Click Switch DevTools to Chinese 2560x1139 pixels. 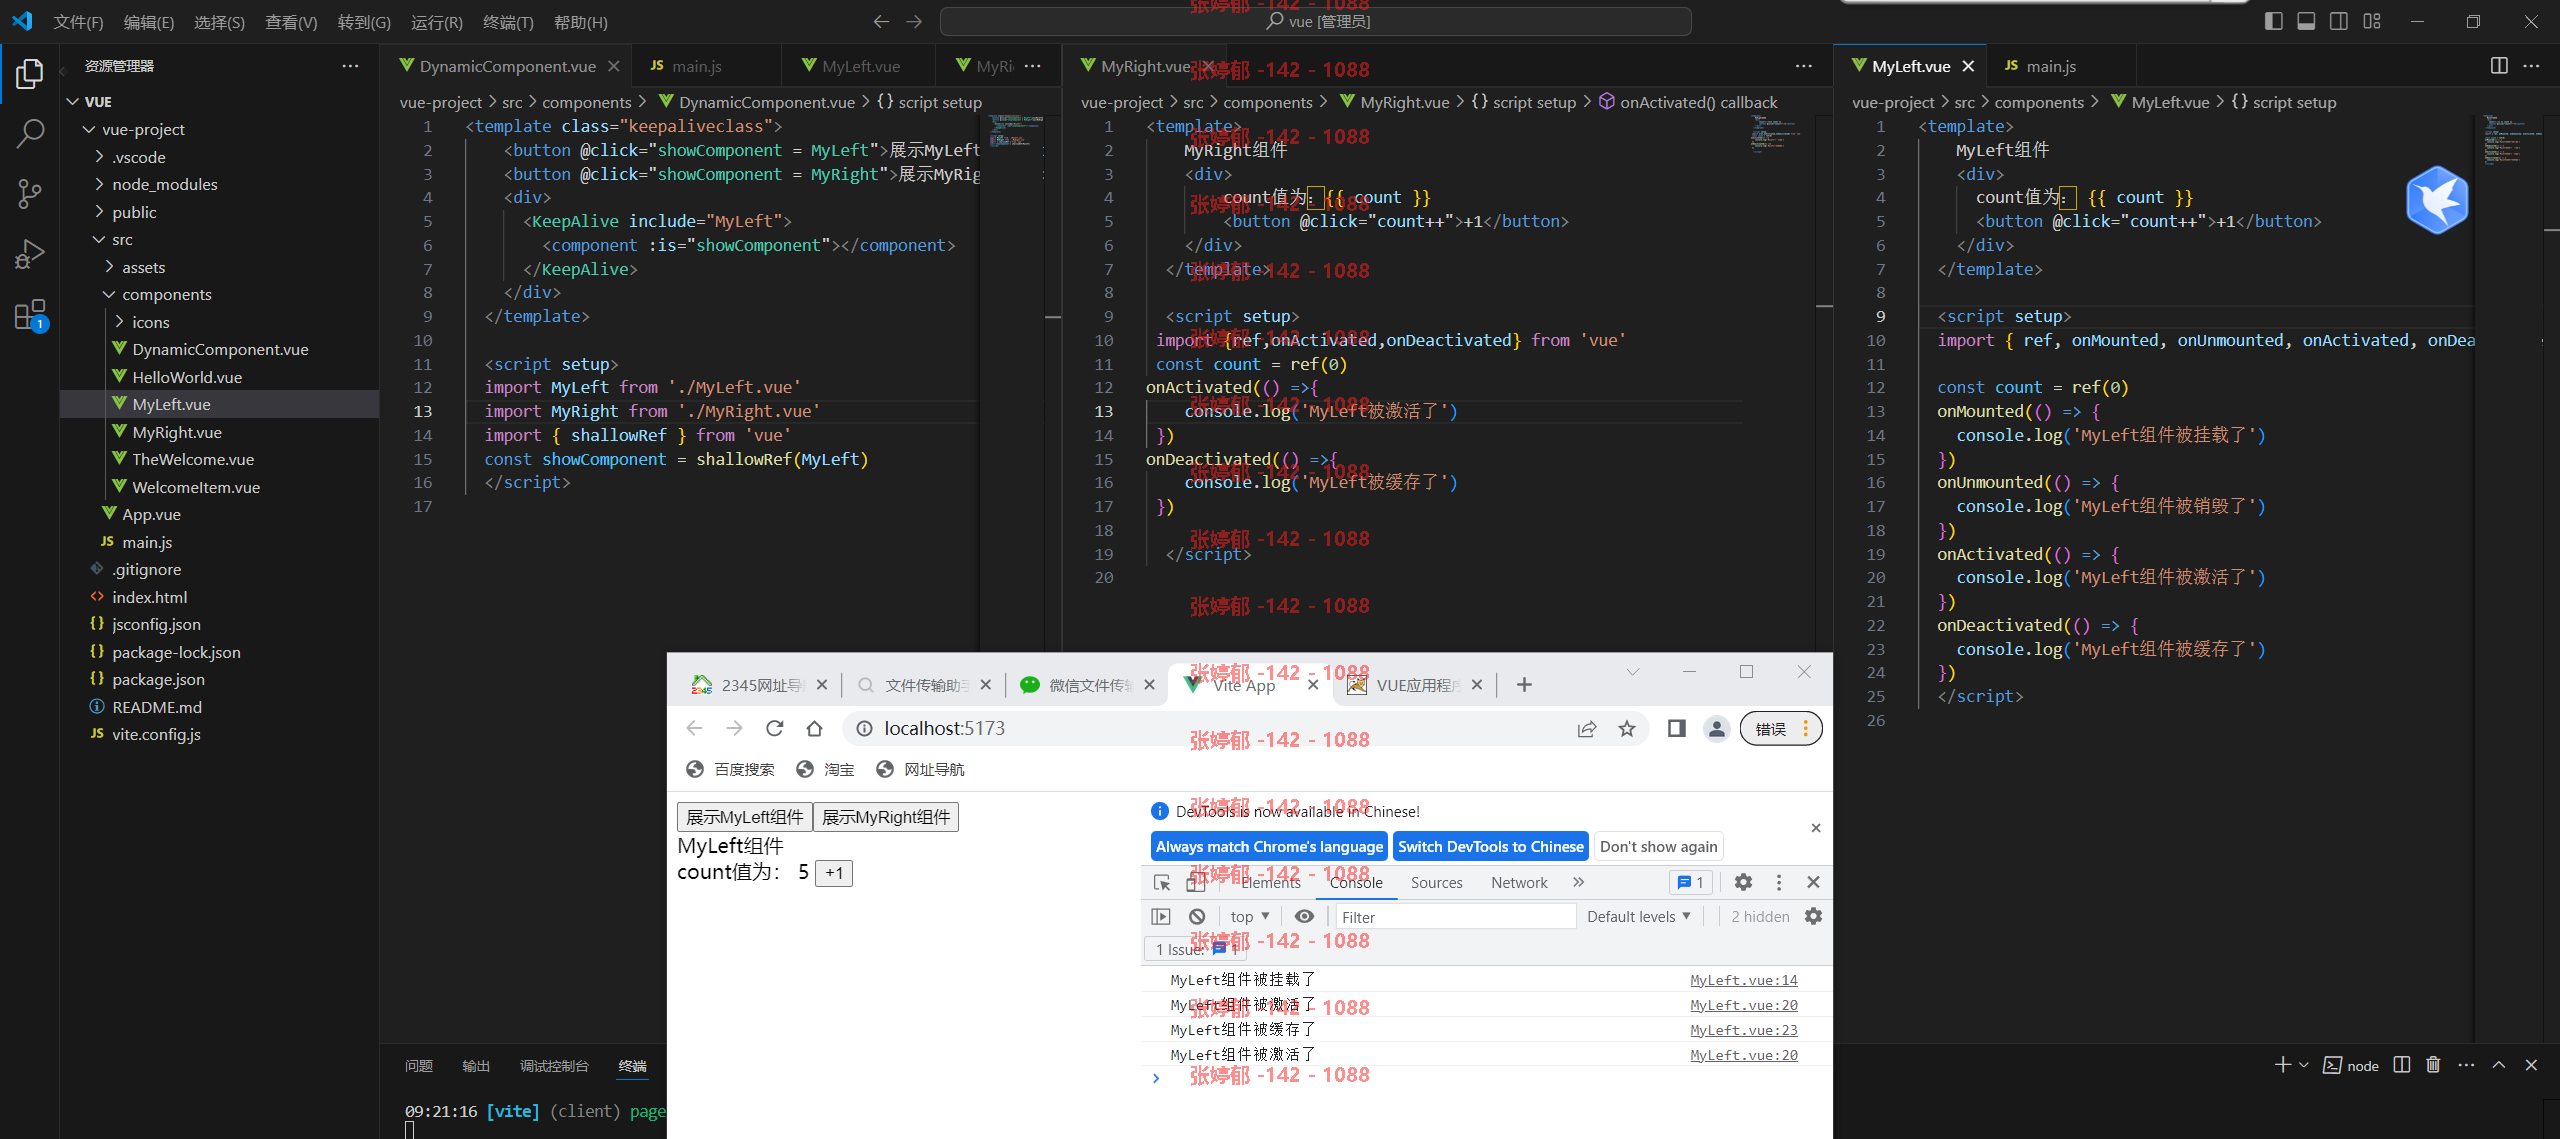pyautogui.click(x=1490, y=846)
